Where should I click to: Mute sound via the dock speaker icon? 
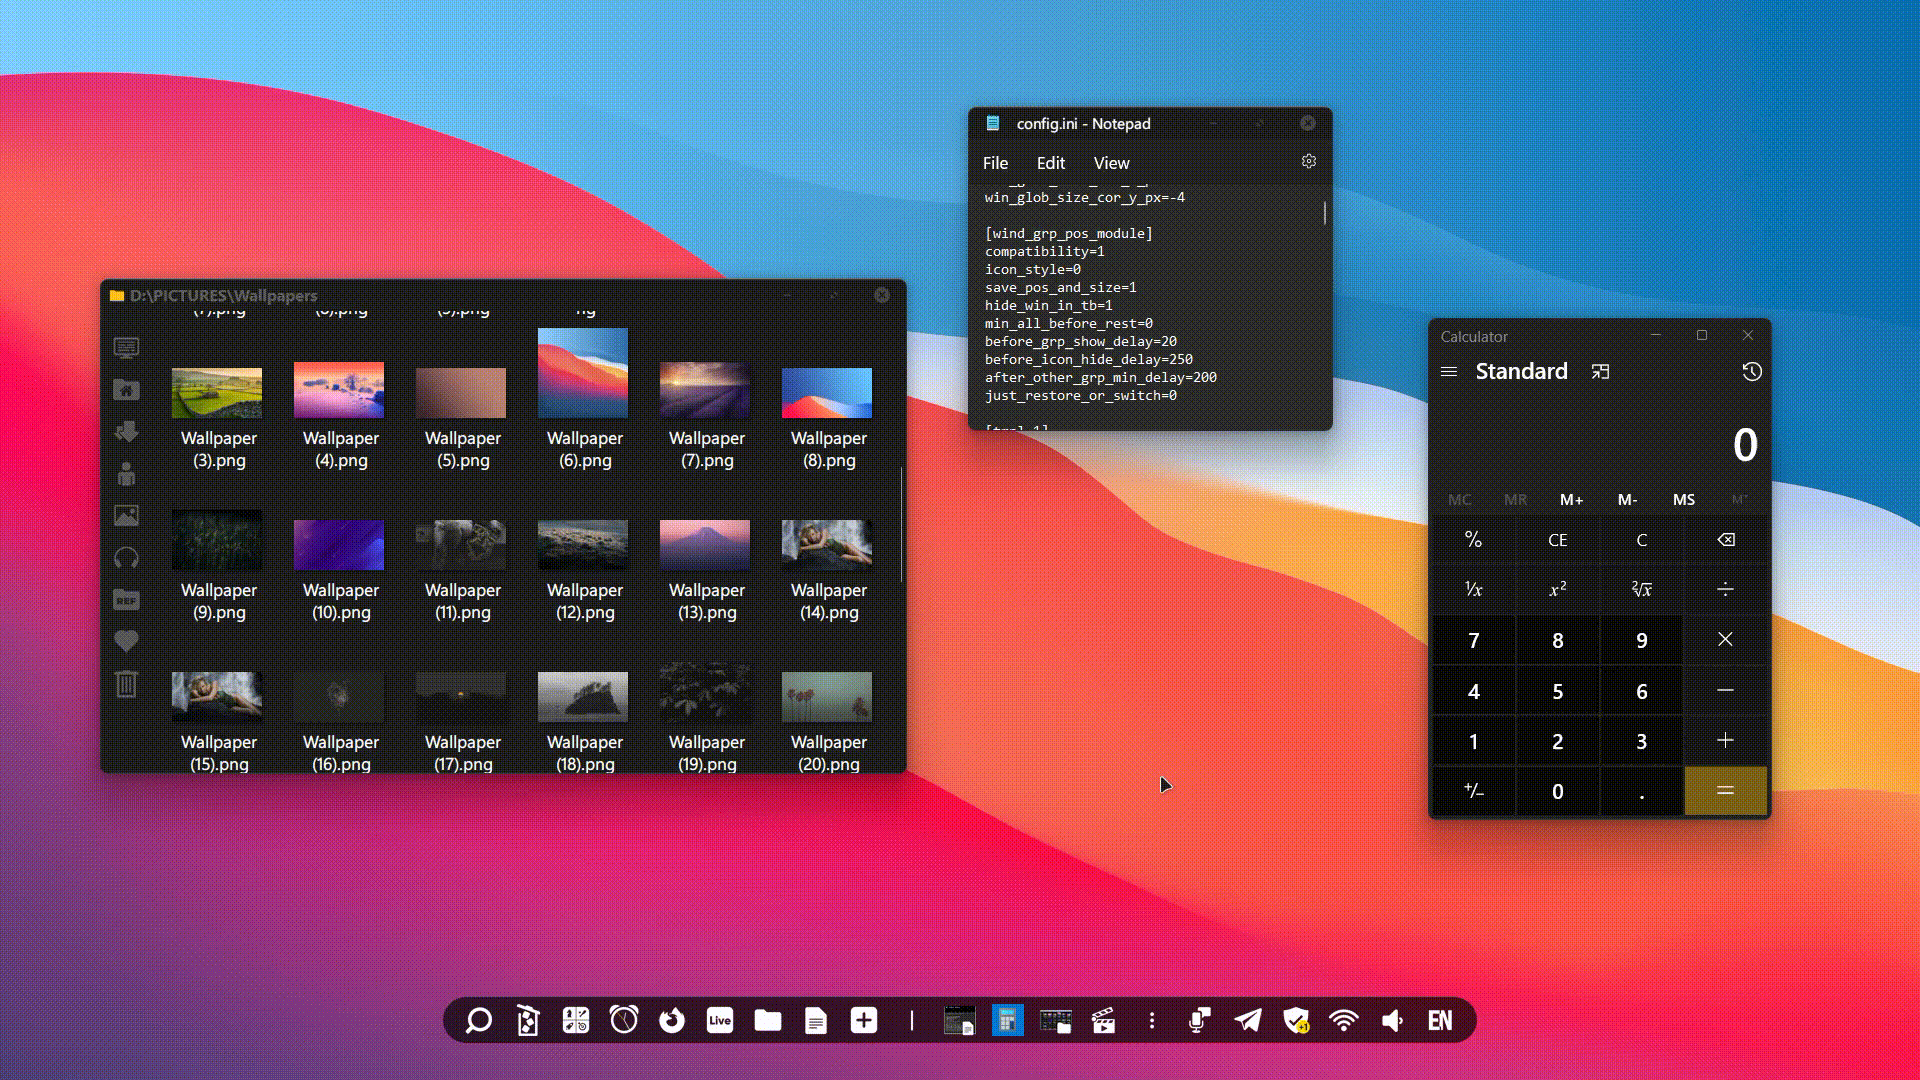tap(1392, 1020)
